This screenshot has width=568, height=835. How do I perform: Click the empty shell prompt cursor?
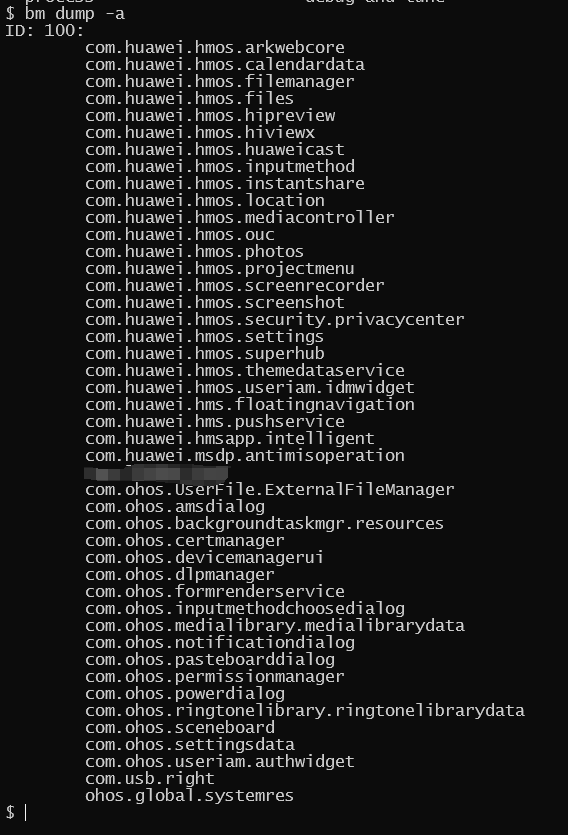tap(25, 813)
